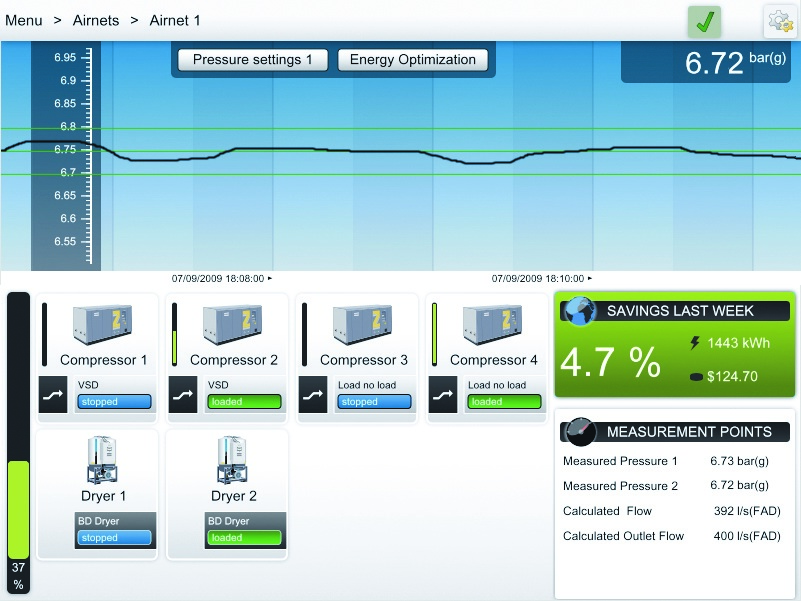Click the Compressor 1 label

pyautogui.click(x=103, y=360)
